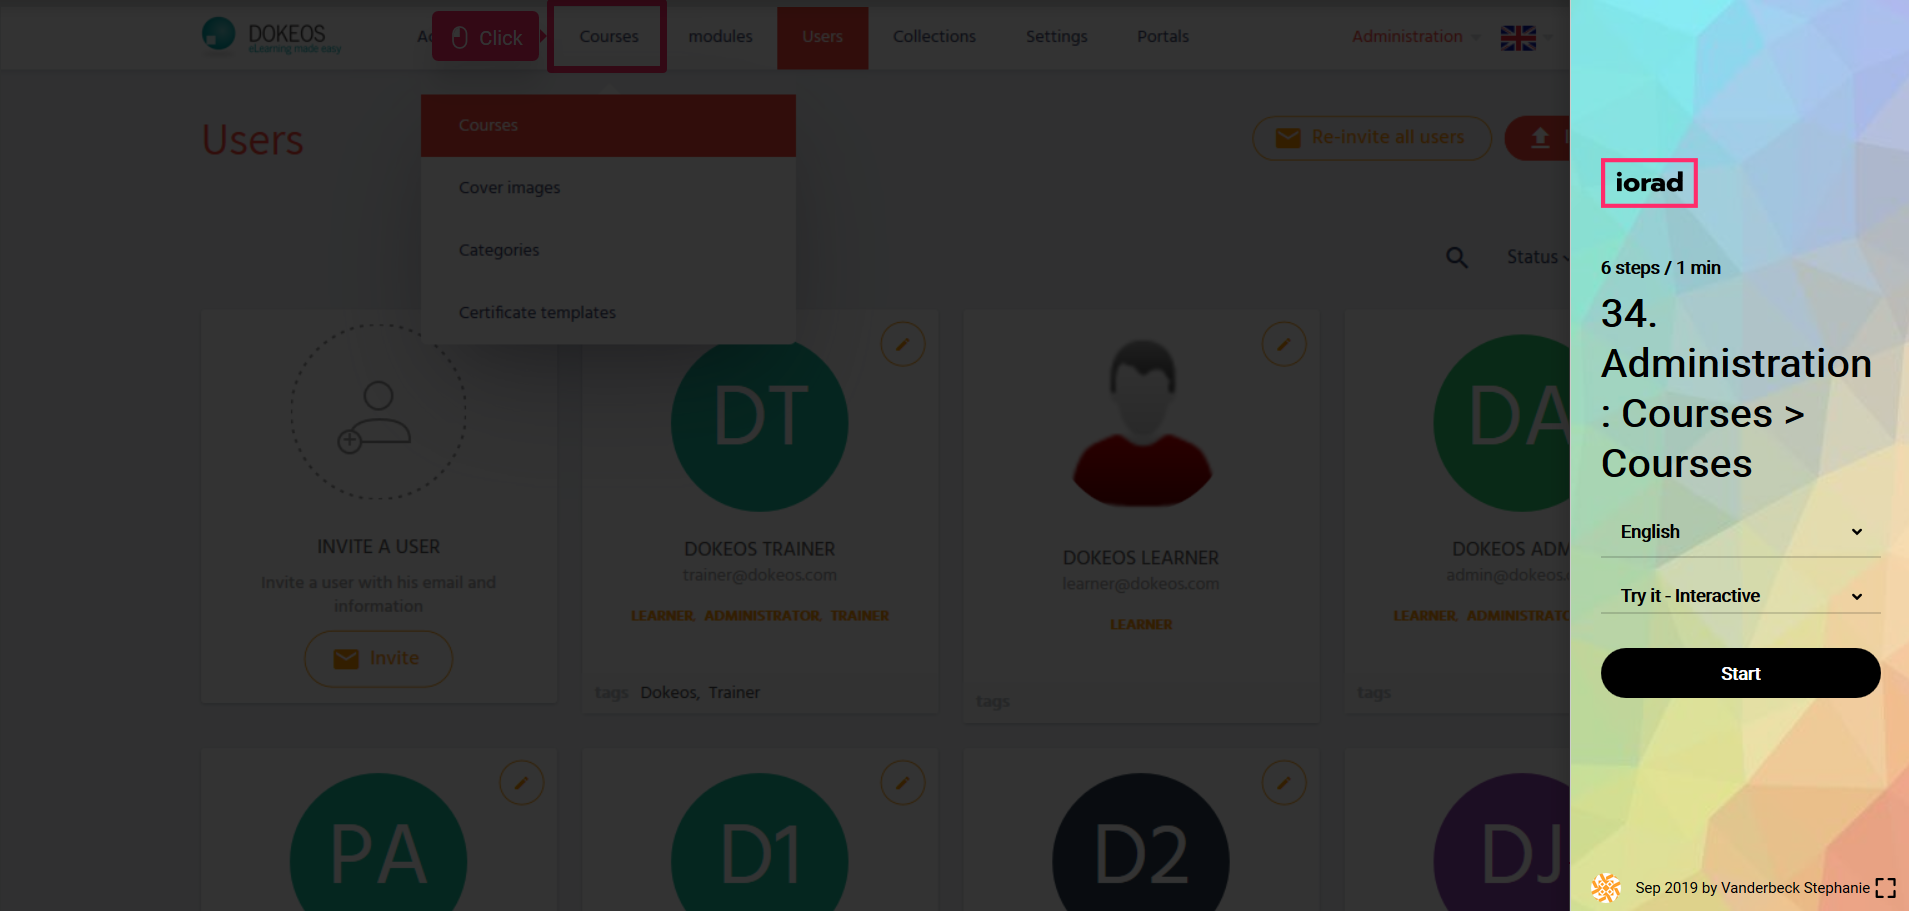
Task: Click the add user placeholder icon
Action: coord(378,412)
